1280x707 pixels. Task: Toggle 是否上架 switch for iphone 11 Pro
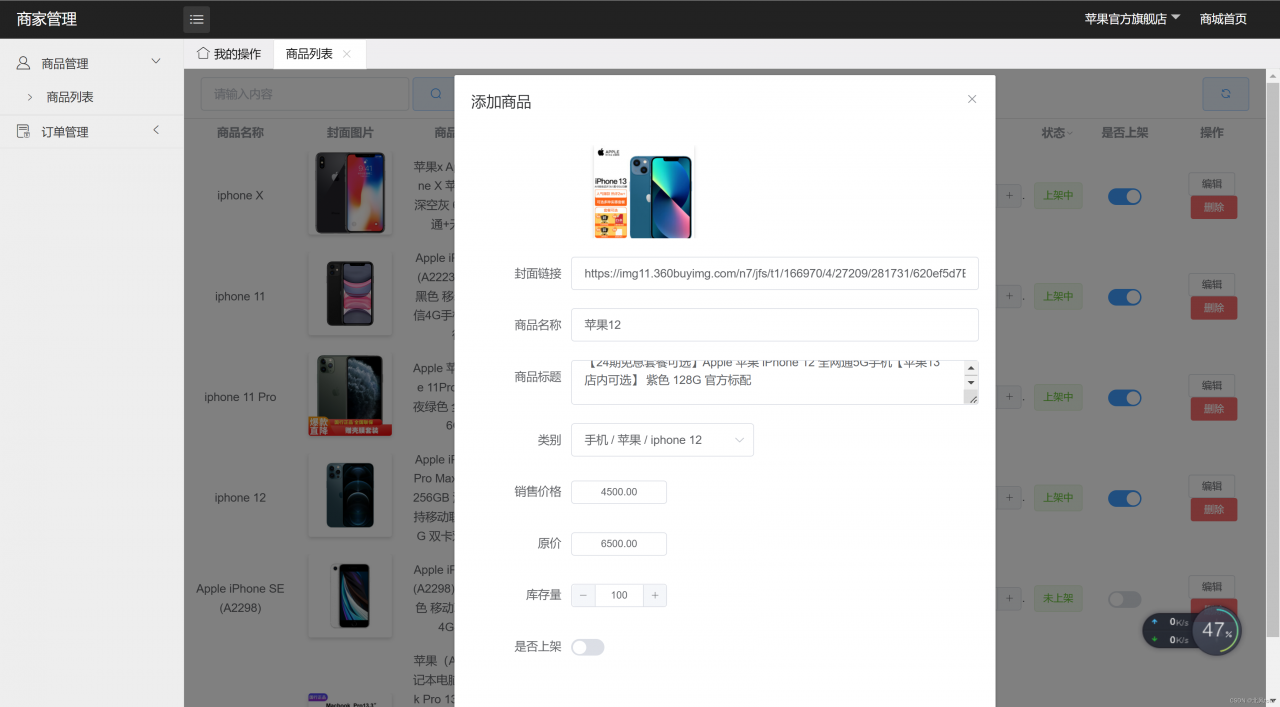point(1124,397)
